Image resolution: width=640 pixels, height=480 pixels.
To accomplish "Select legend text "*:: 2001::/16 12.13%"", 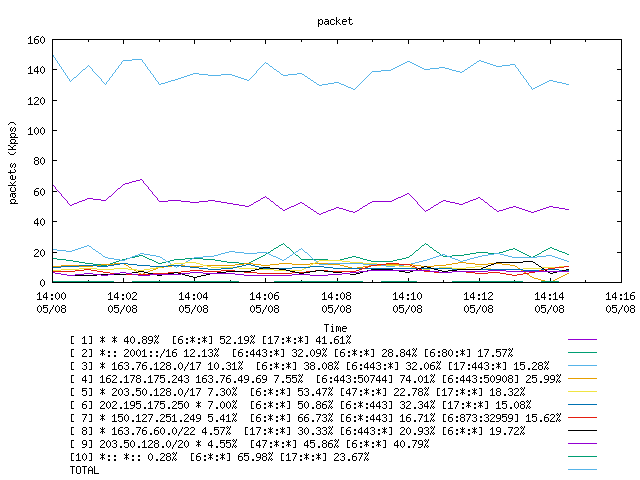I will coord(159,353).
